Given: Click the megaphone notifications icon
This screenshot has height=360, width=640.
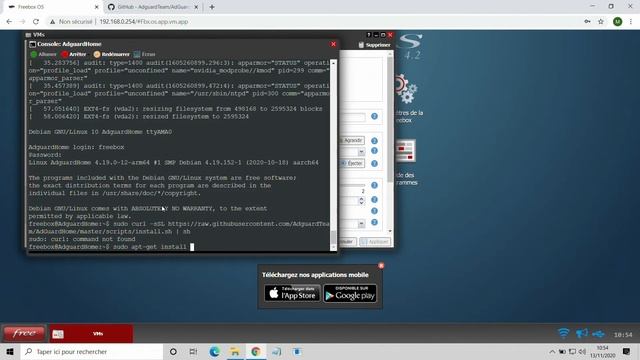Looking at the screenshot, I should pos(582,333).
